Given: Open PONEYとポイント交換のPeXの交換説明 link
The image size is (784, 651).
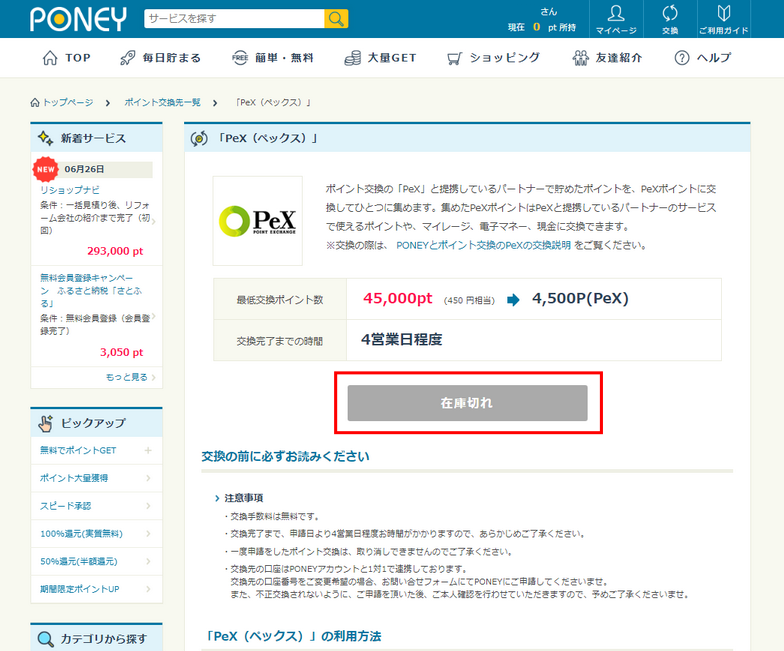Looking at the screenshot, I should 484,246.
